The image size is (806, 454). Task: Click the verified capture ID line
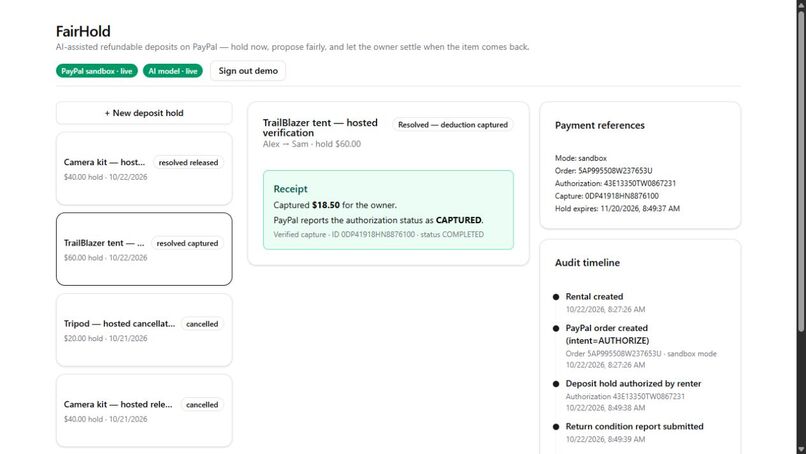378,234
